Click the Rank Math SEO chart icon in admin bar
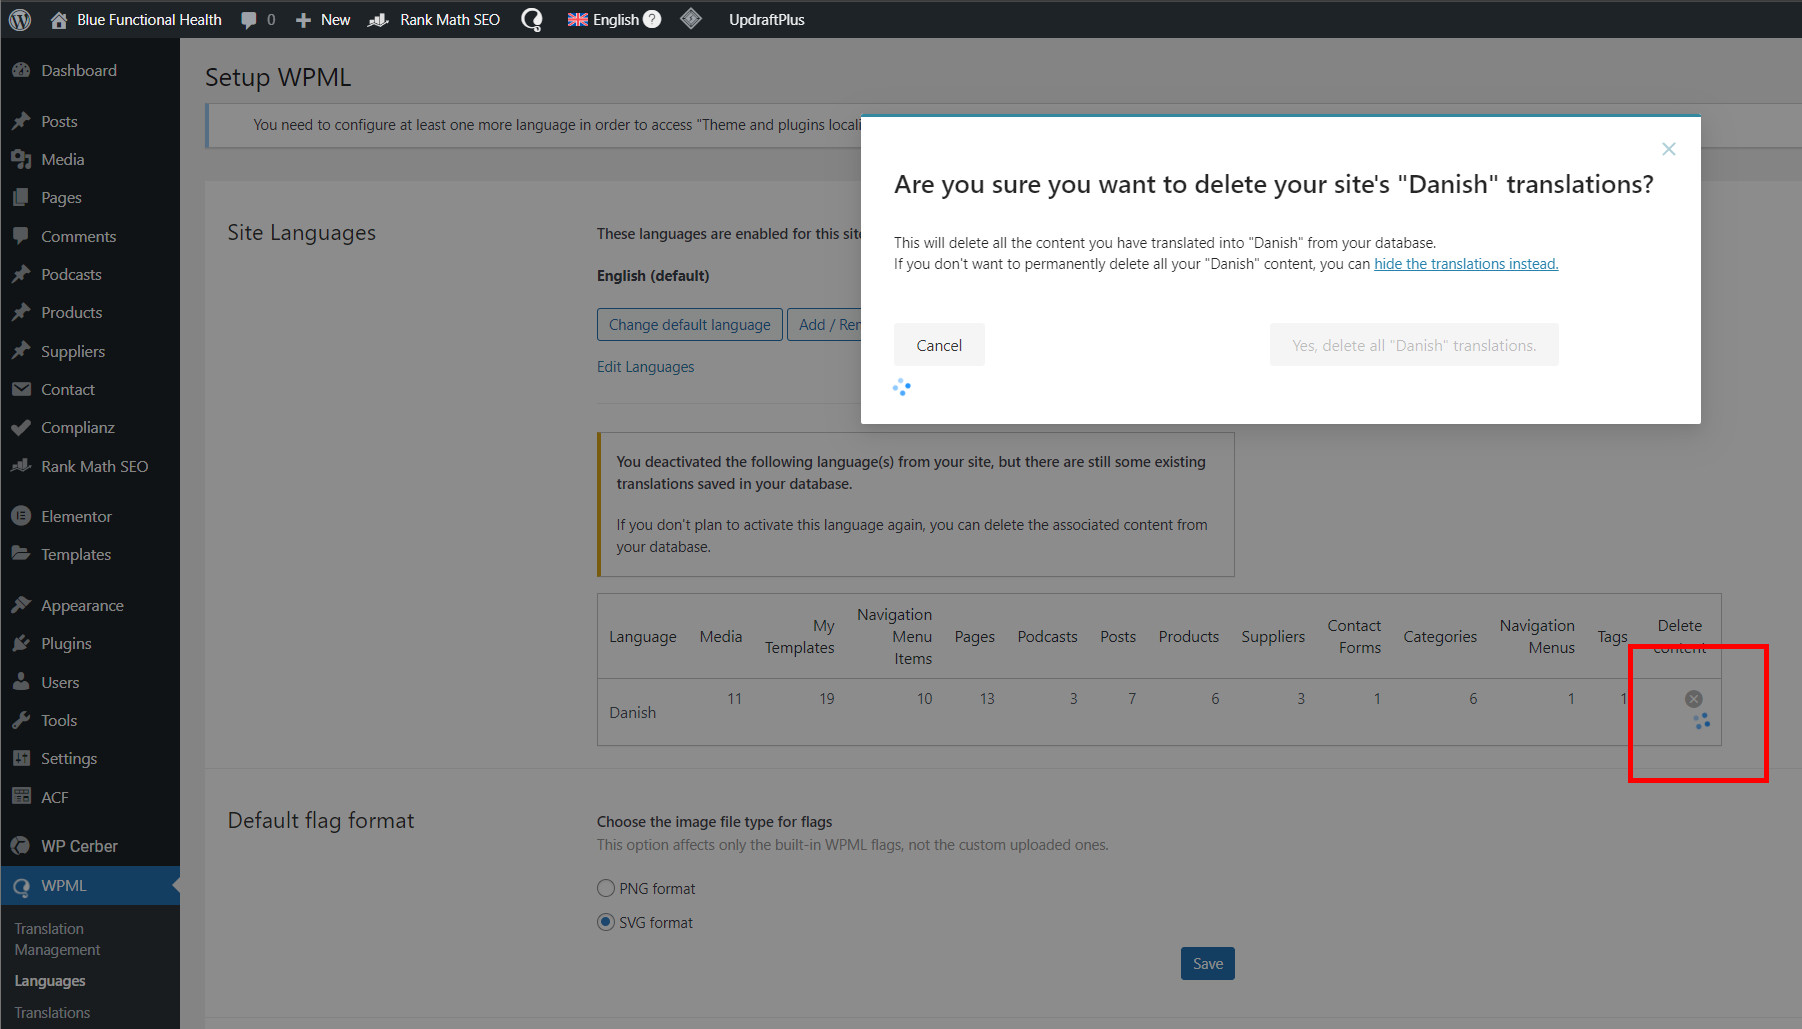 click(378, 20)
